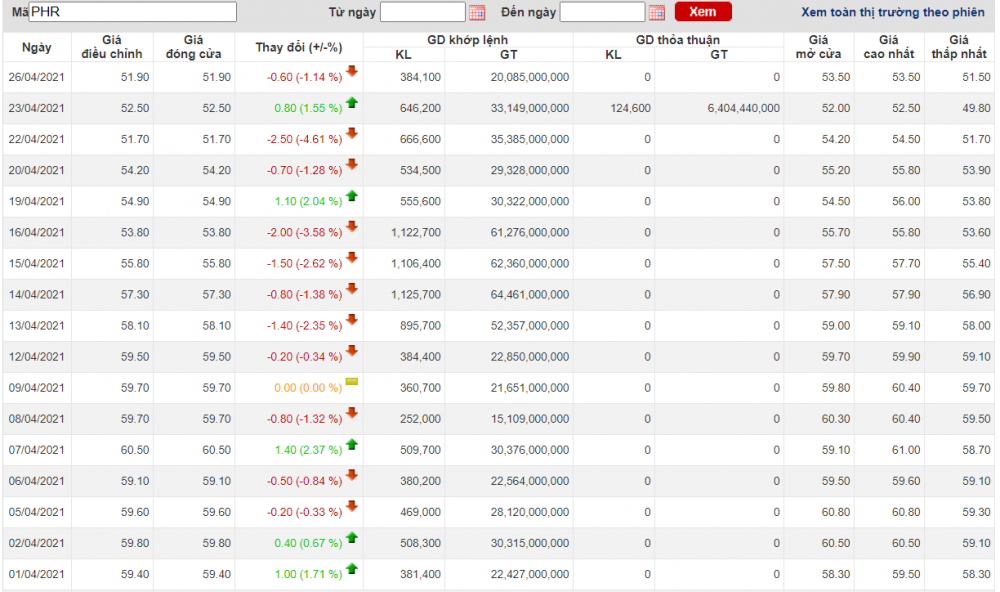Select the date cell 09/04/2021
Viewport: 1000px width, 592px height.
(36, 388)
